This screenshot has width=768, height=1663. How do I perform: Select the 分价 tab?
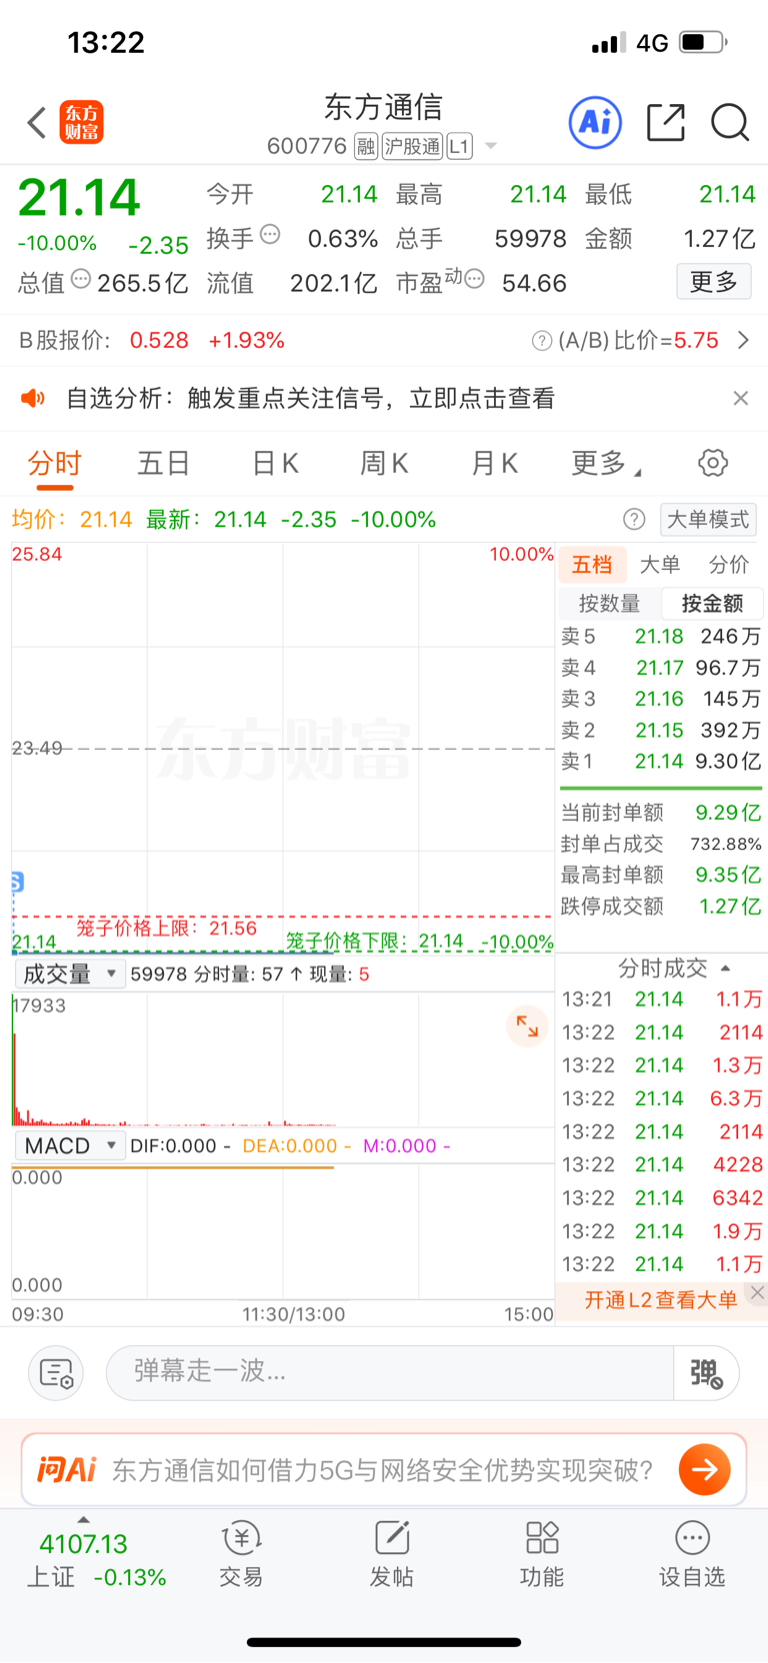point(729,565)
